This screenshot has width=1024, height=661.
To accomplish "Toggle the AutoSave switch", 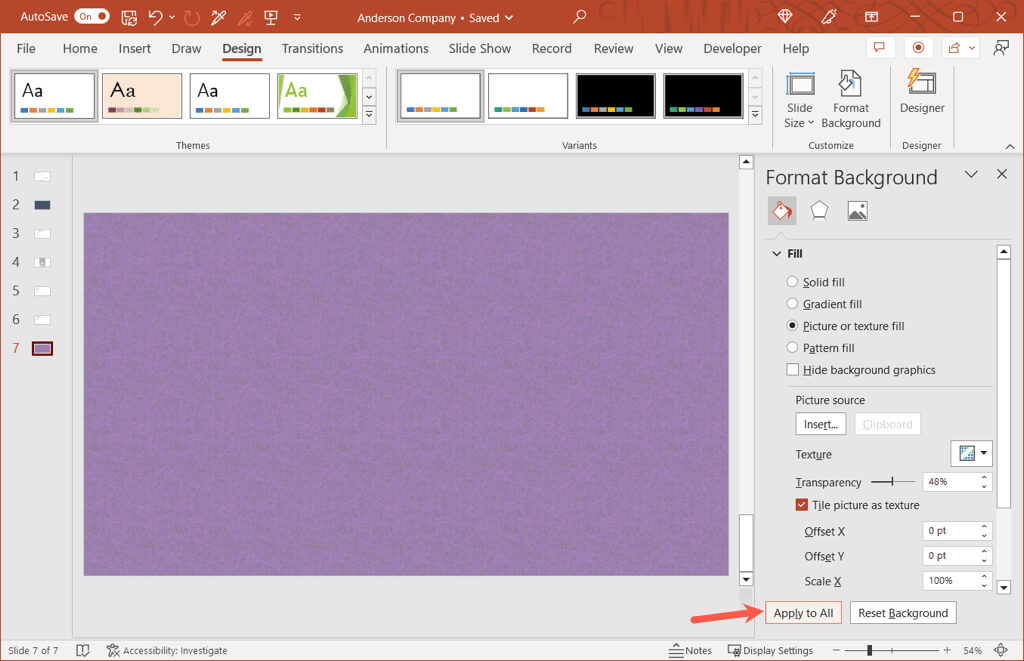I will tap(92, 17).
